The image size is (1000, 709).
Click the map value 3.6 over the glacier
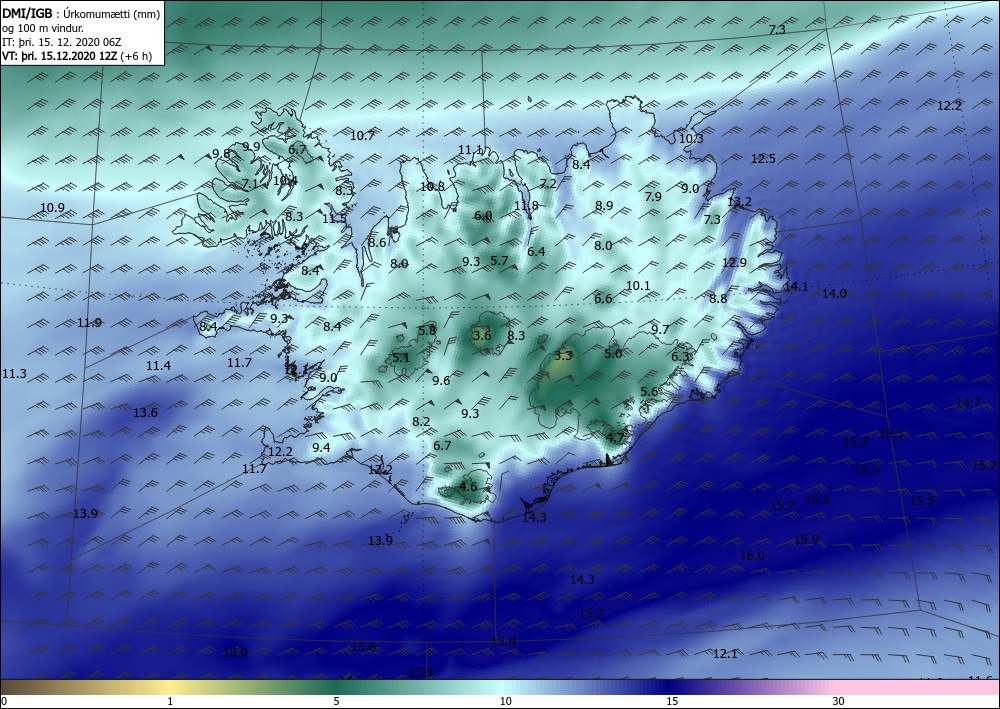tap(482, 335)
